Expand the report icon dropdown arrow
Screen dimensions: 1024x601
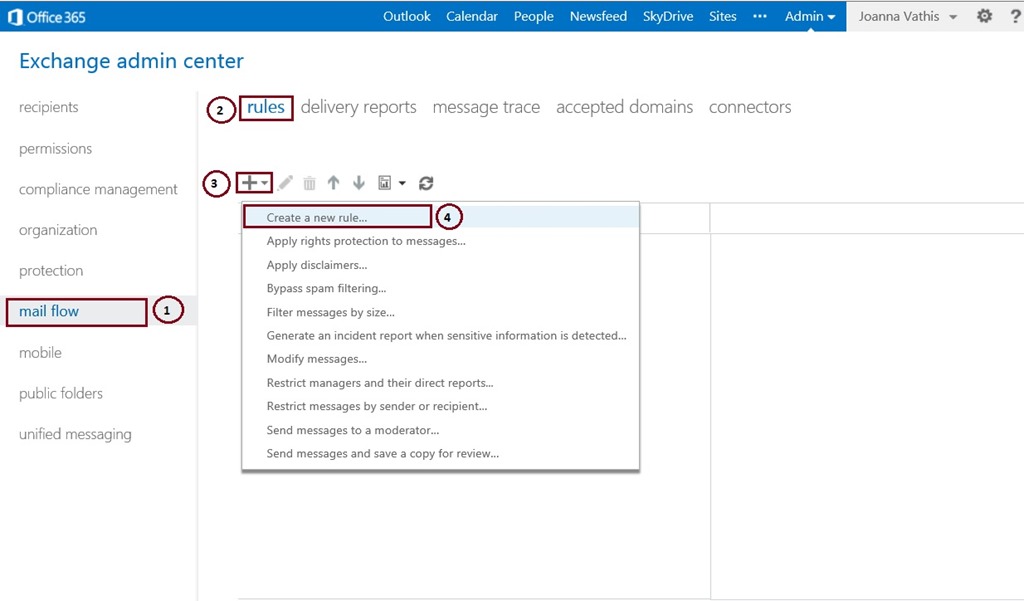click(402, 183)
